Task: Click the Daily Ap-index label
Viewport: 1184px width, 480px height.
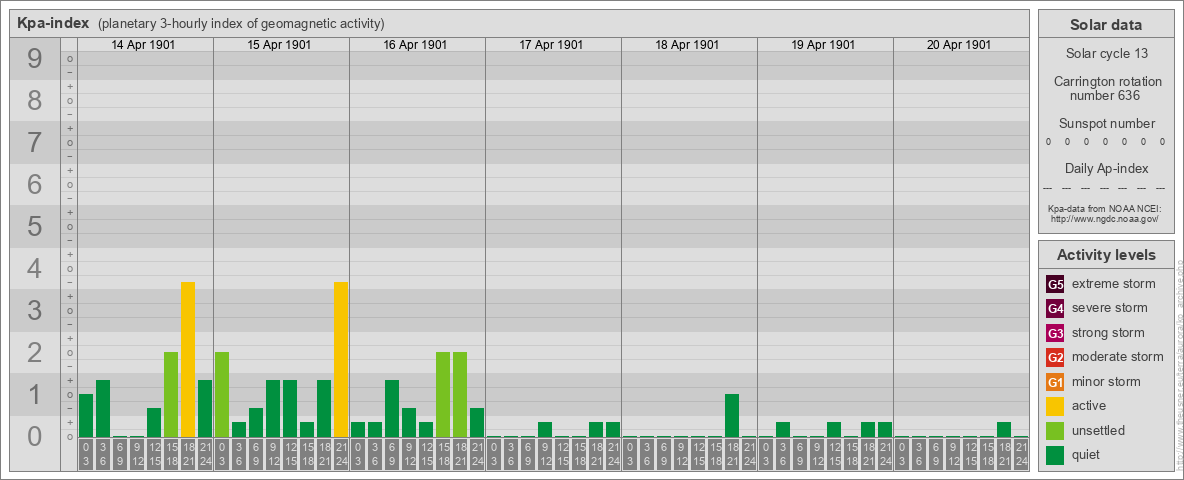Action: 1106,168
